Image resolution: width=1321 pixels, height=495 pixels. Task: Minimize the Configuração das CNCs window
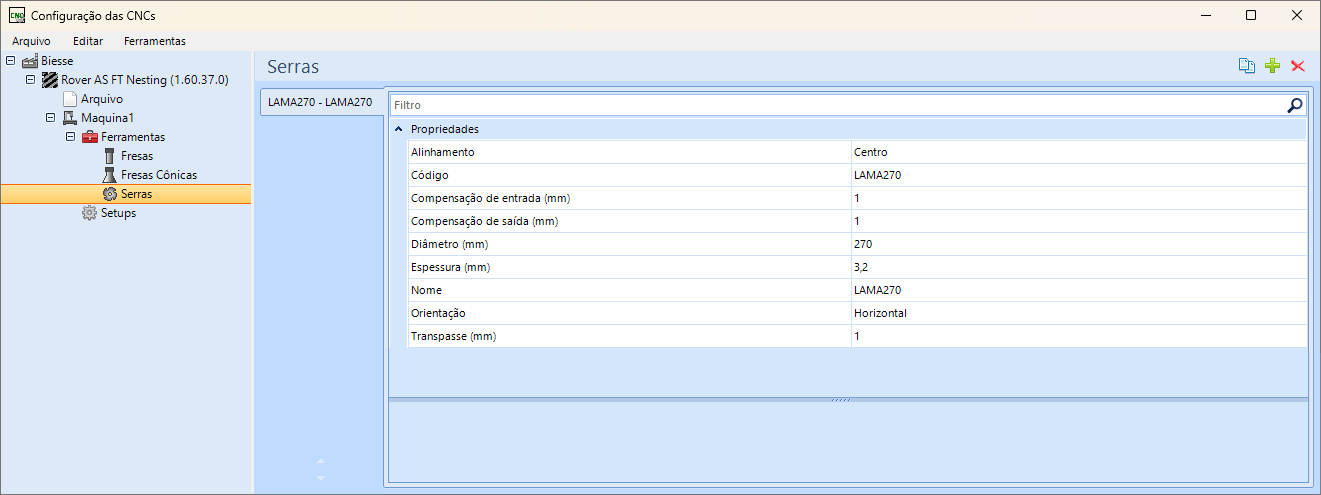pos(1205,15)
